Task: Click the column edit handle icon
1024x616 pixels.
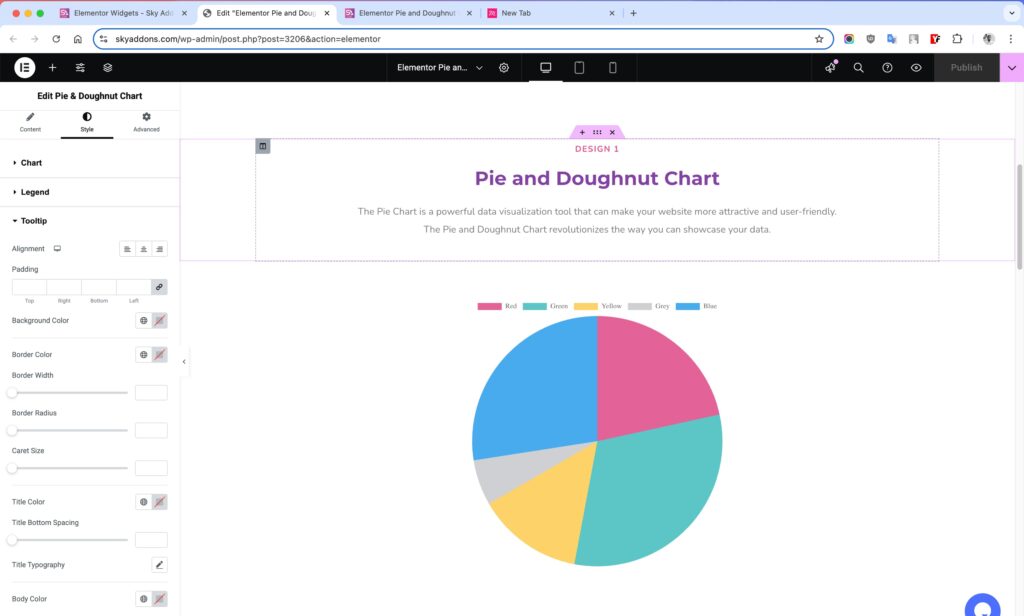Action: coord(263,146)
